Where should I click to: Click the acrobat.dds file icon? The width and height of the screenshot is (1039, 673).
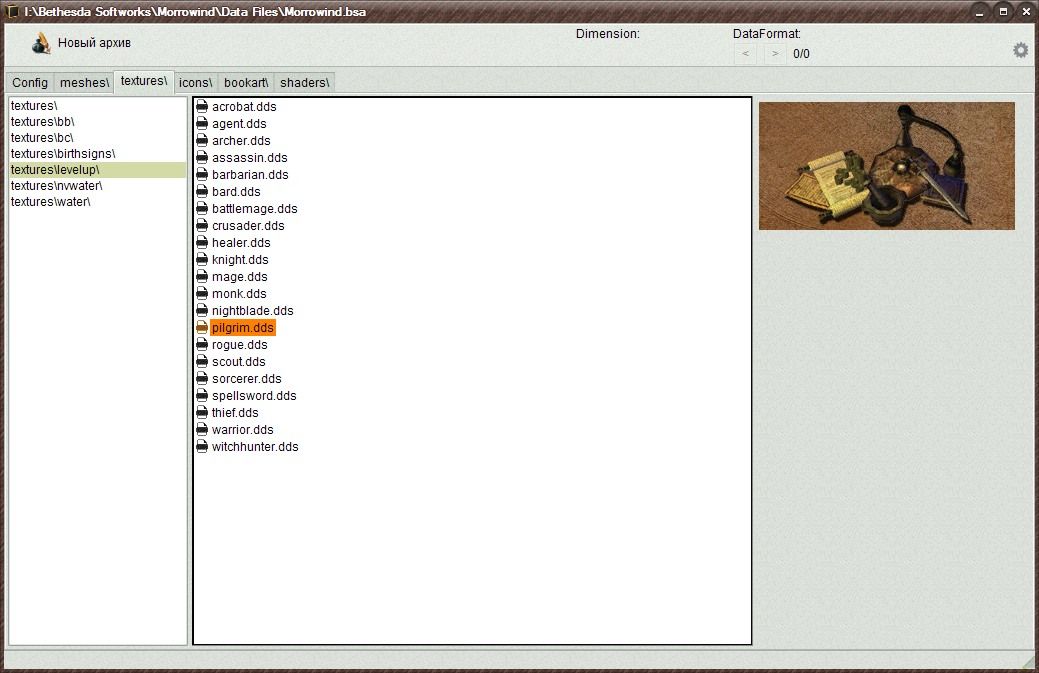(202, 107)
